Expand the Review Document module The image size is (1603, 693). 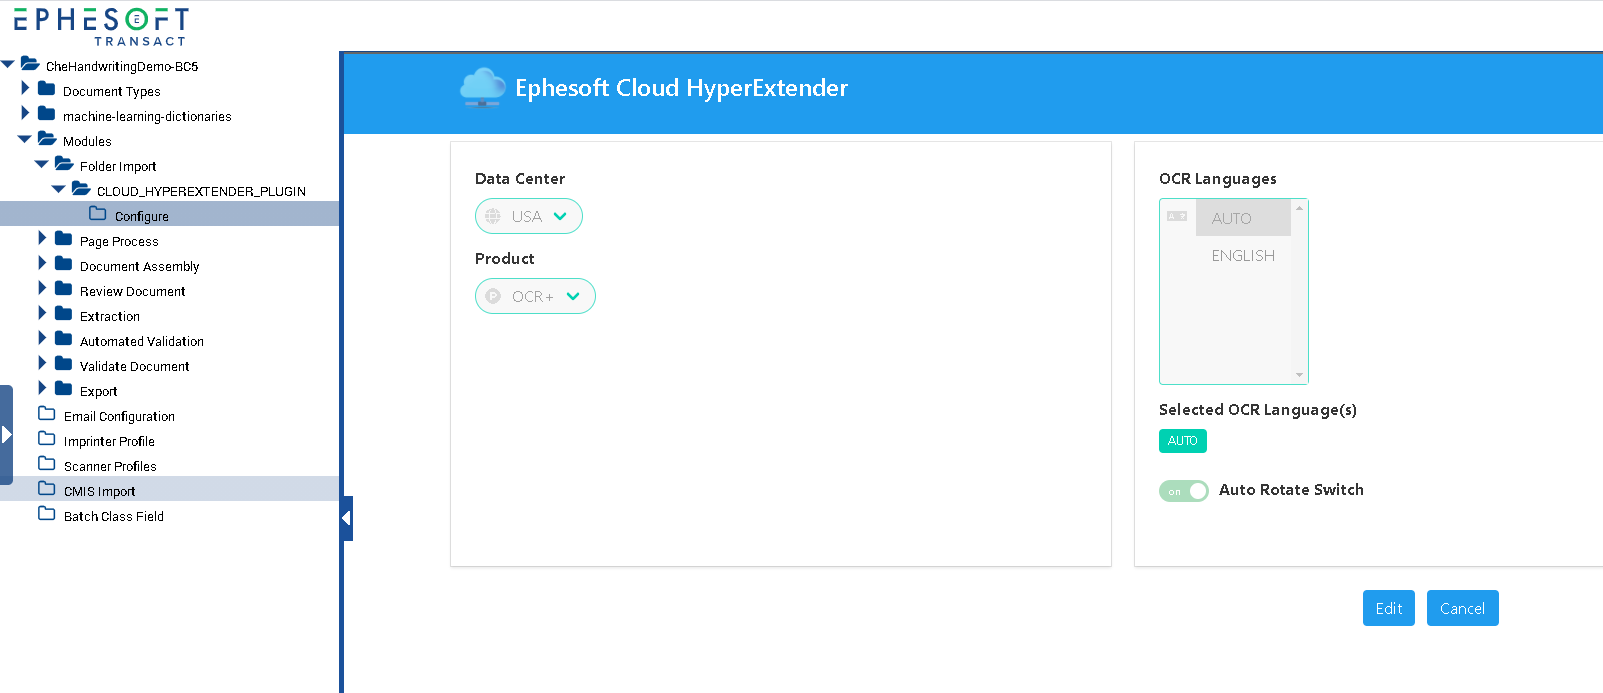[42, 289]
